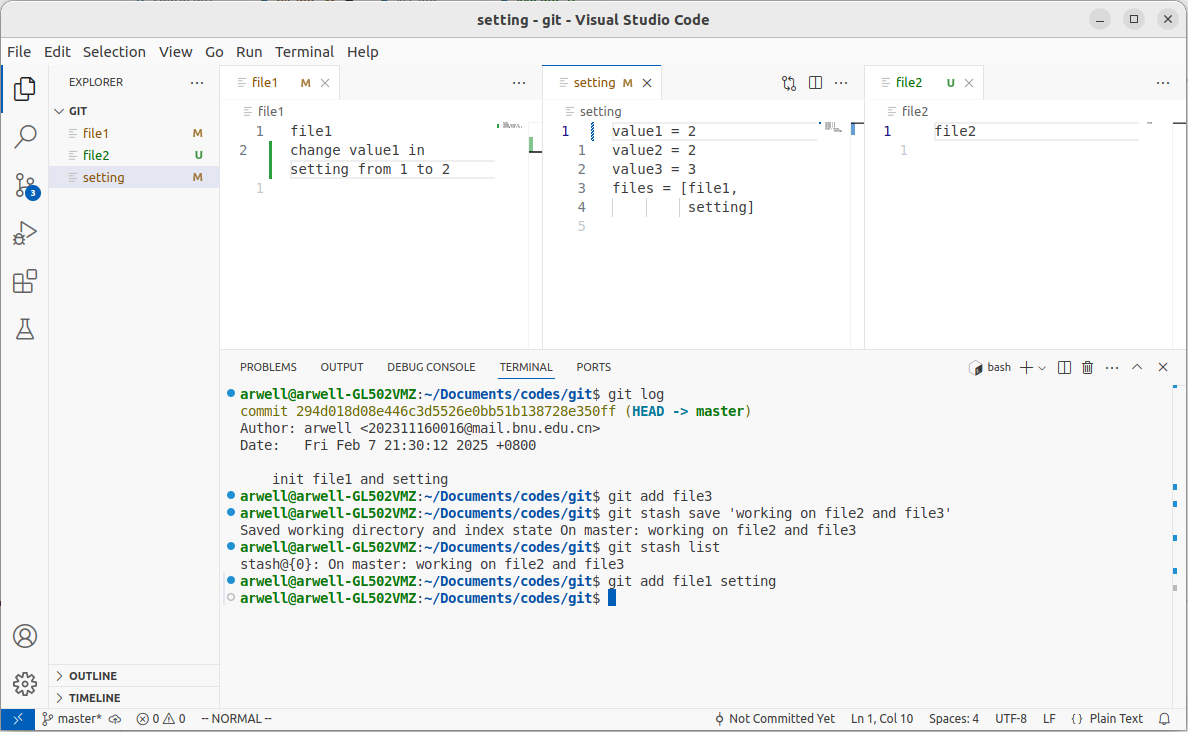Toggle notifications bell in status bar

pyautogui.click(x=1164, y=719)
